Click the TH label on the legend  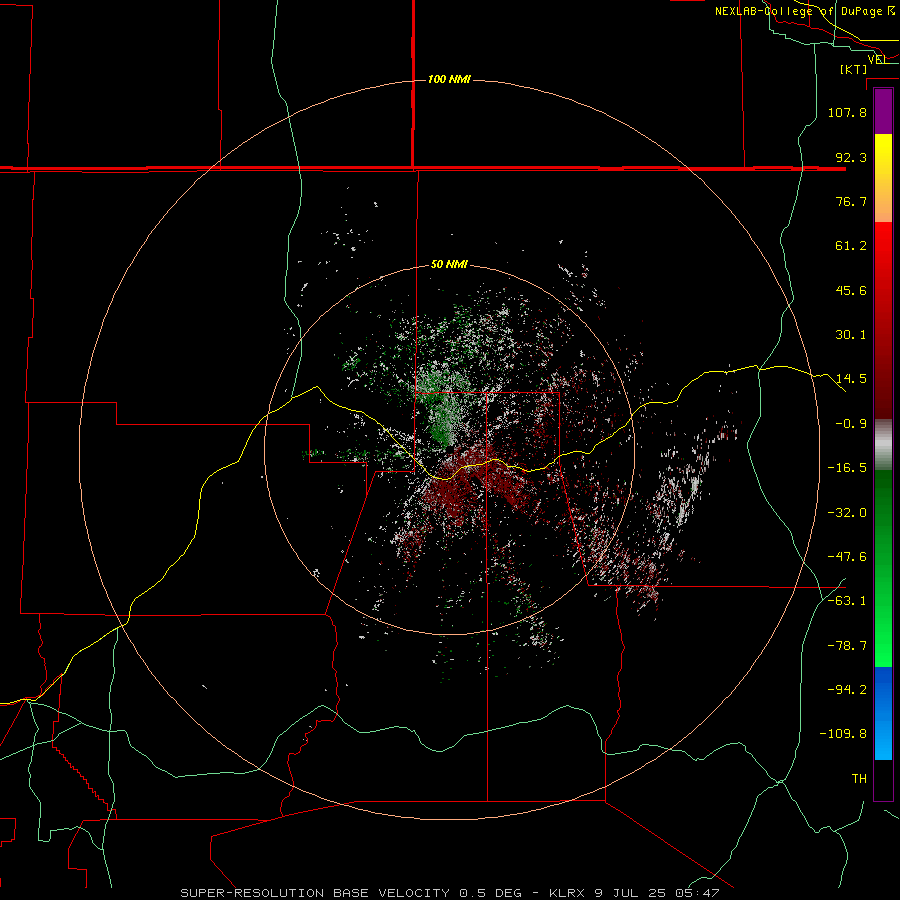(x=859, y=779)
